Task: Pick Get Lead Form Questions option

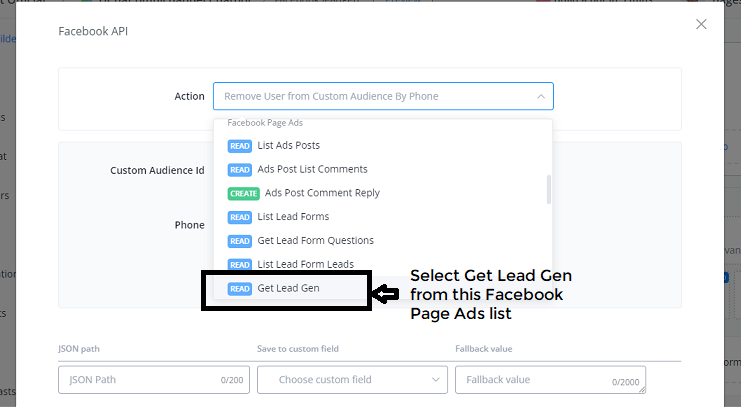Action: tap(315, 241)
